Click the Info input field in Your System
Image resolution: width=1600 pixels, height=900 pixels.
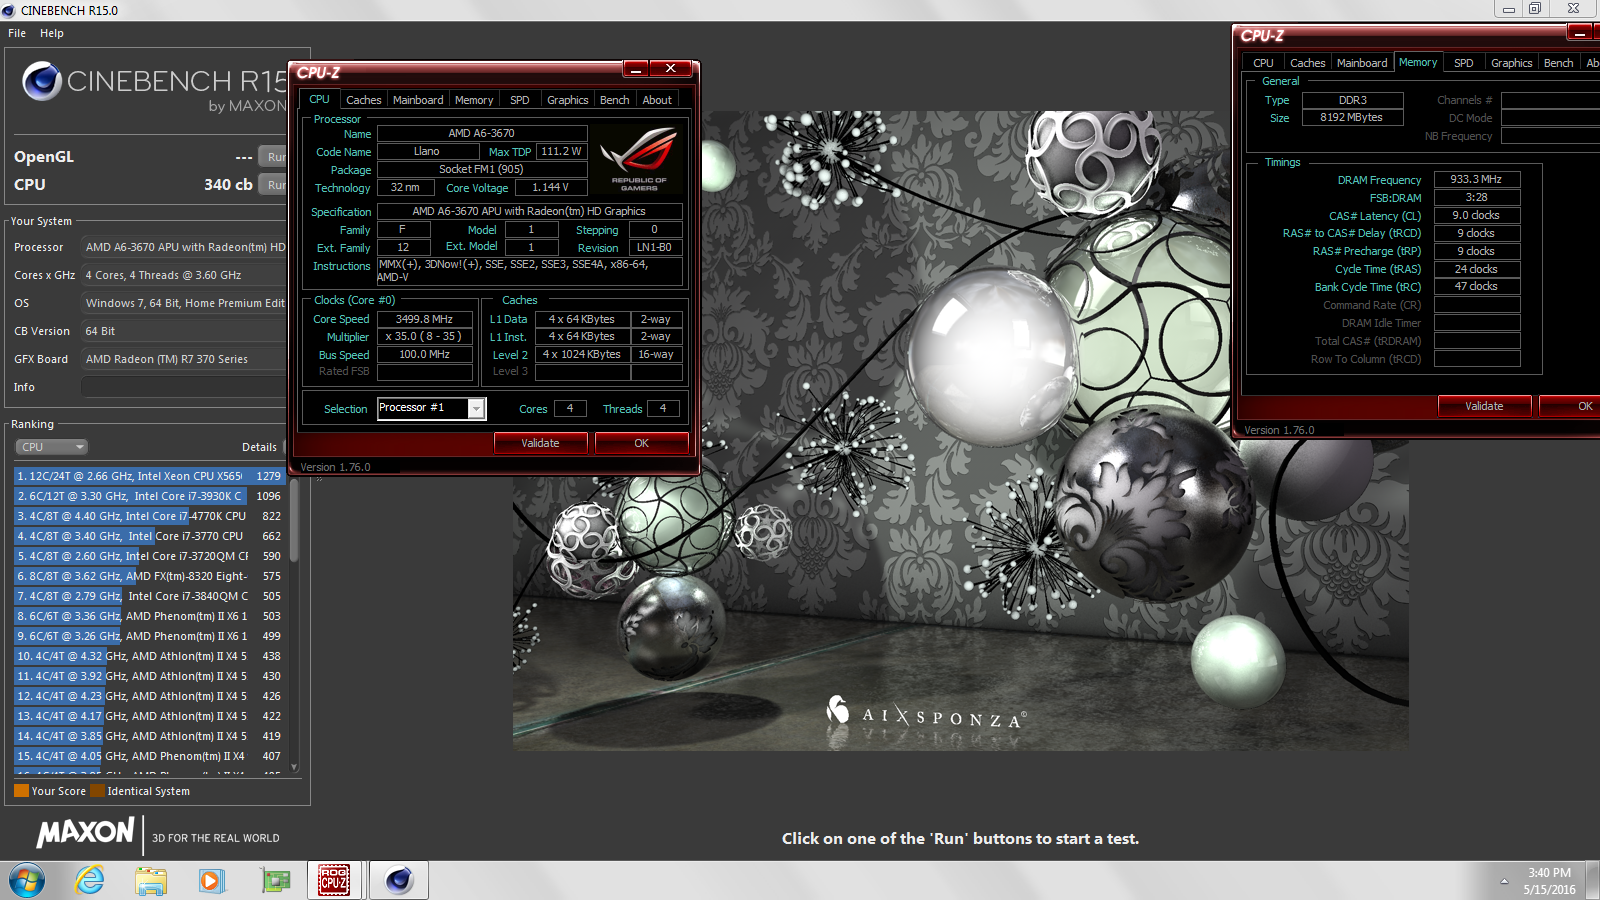(184, 387)
